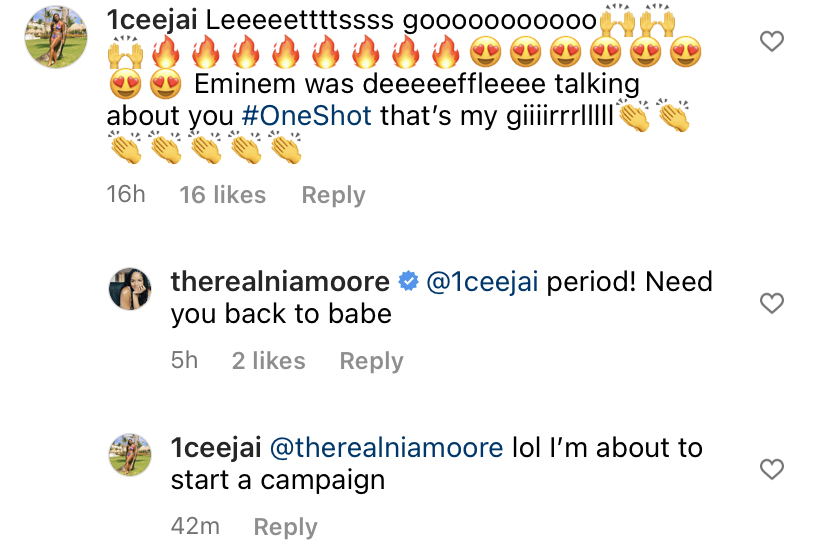The height and width of the screenshot is (546, 828).
Task: Open therealniamoore's profile picture
Action: click(130, 289)
